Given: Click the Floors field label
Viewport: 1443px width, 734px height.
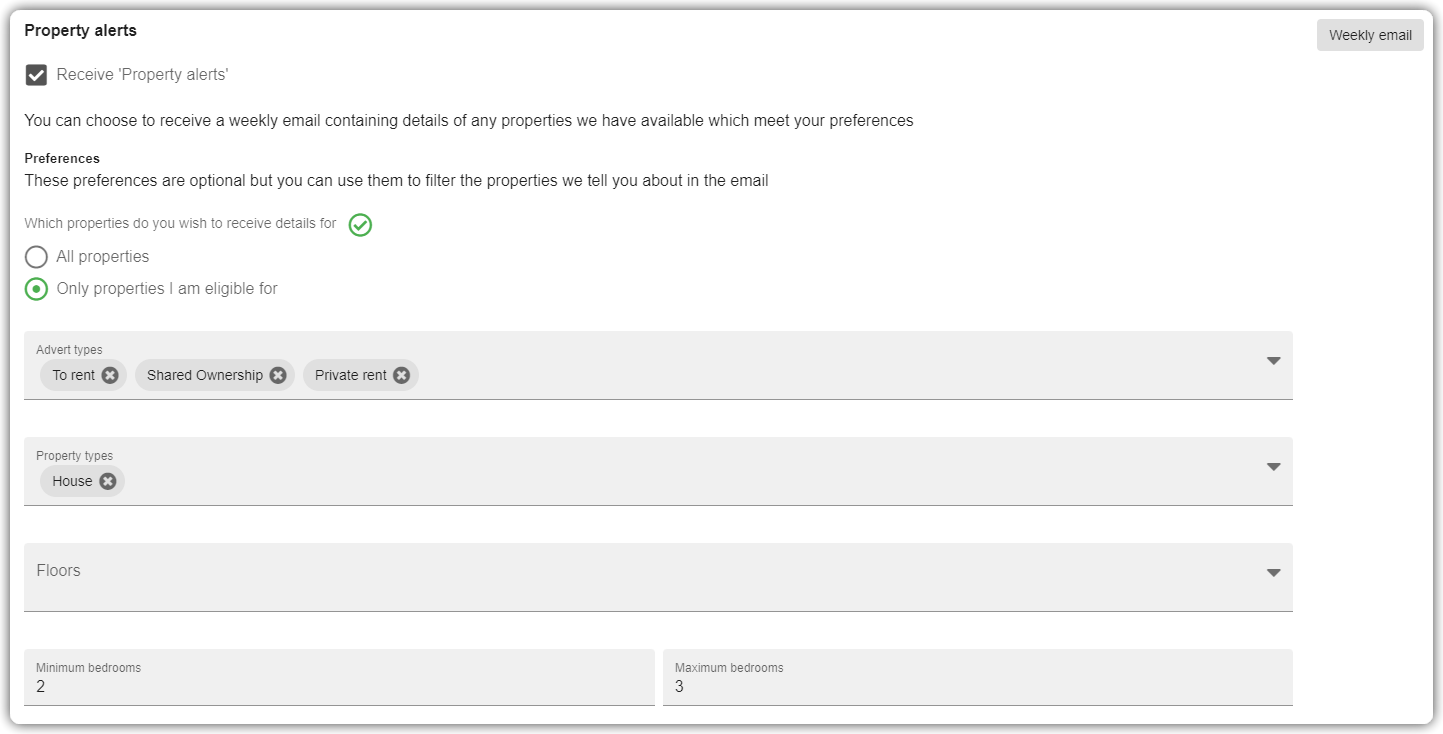Looking at the screenshot, I should coord(58,570).
